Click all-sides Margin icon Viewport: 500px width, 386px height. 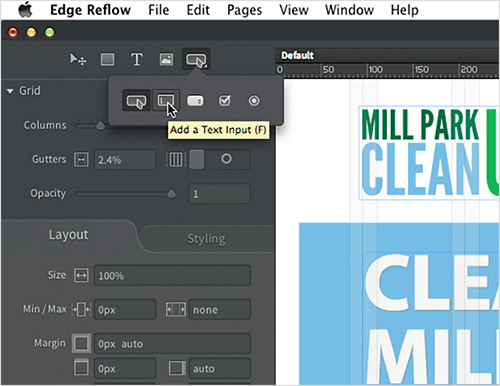point(81,343)
